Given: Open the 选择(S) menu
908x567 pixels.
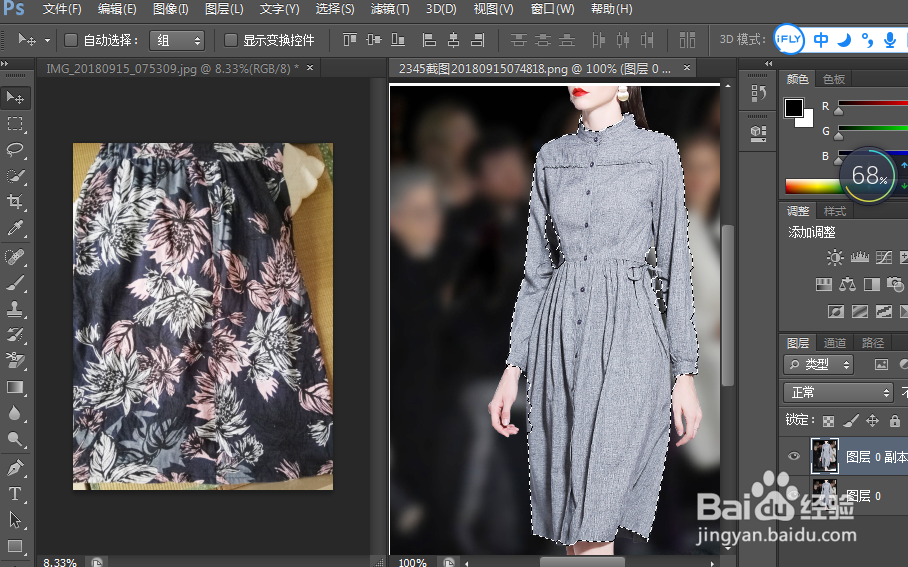Looking at the screenshot, I should click(335, 9).
